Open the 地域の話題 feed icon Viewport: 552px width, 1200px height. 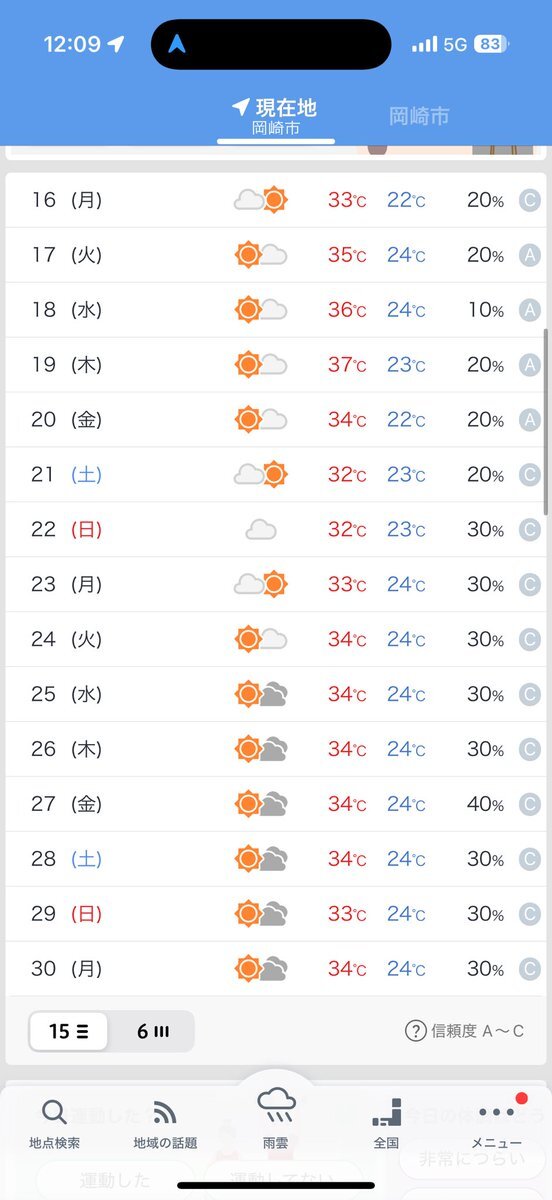[x=165, y=1123]
